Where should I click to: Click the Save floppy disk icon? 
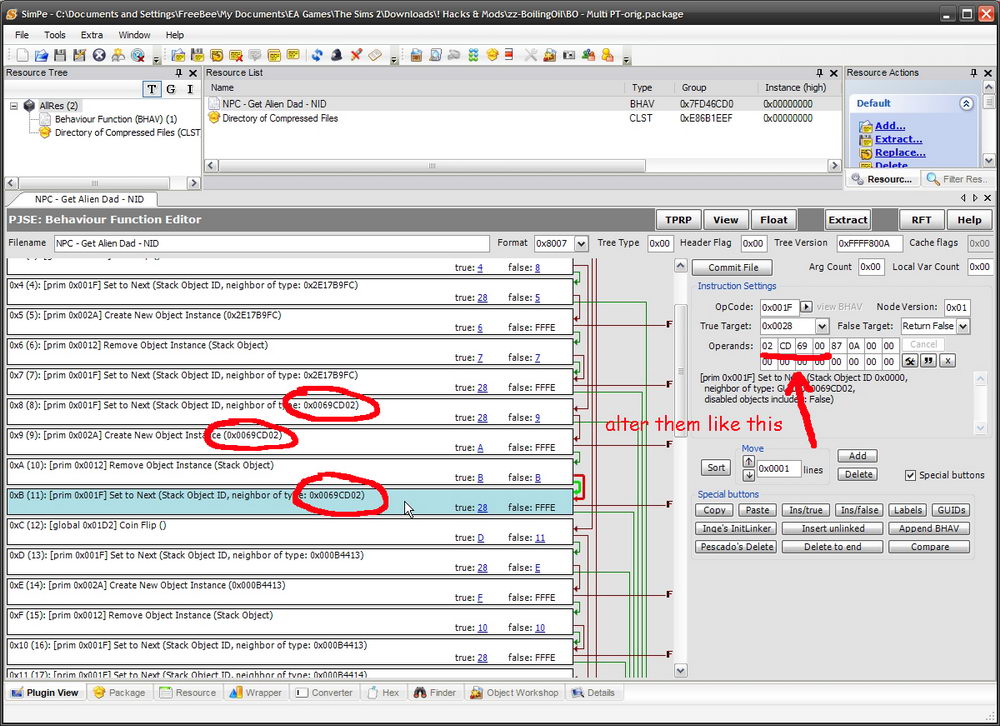pyautogui.click(x=61, y=55)
